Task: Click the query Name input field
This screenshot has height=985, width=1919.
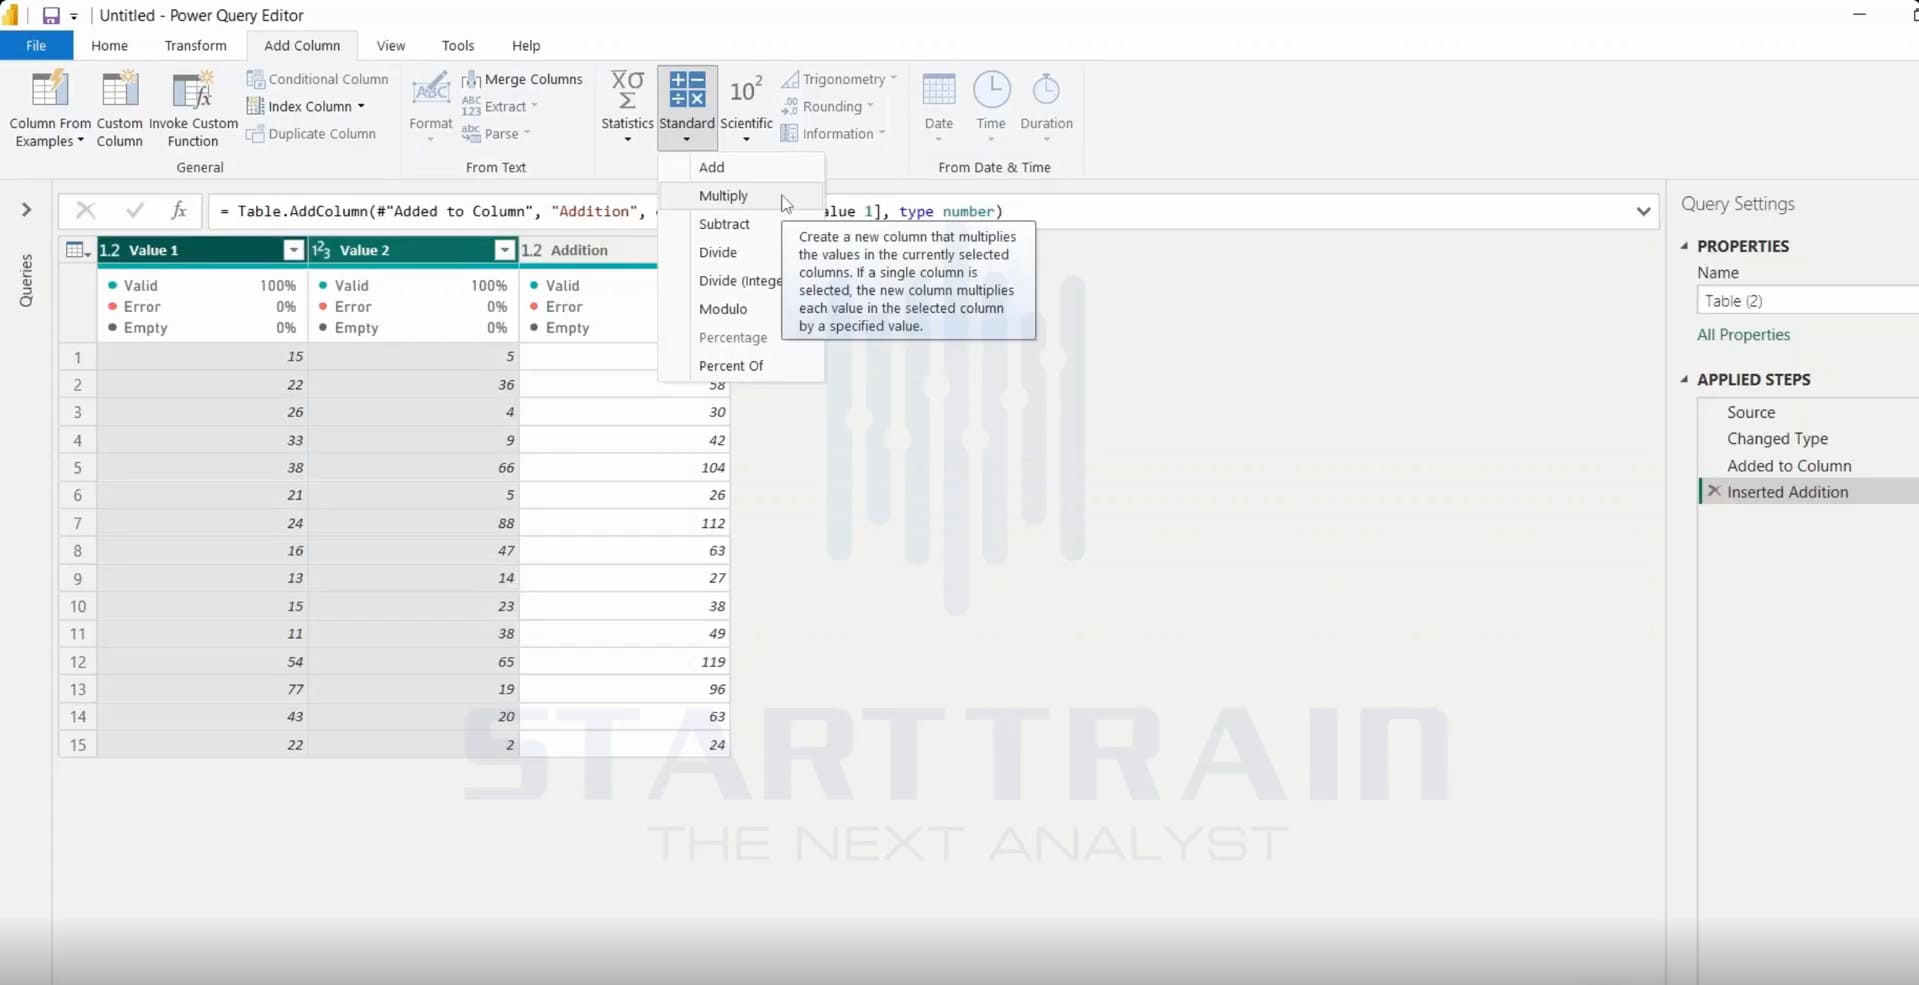Action: tap(1807, 300)
